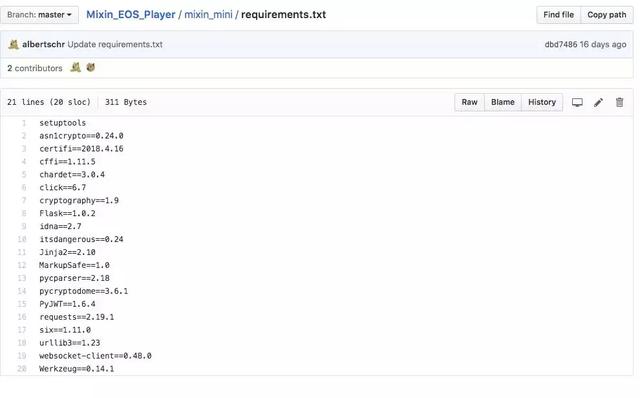The image size is (640, 398).
Task: Open the Branch: master dropdown
Action: click(39, 15)
